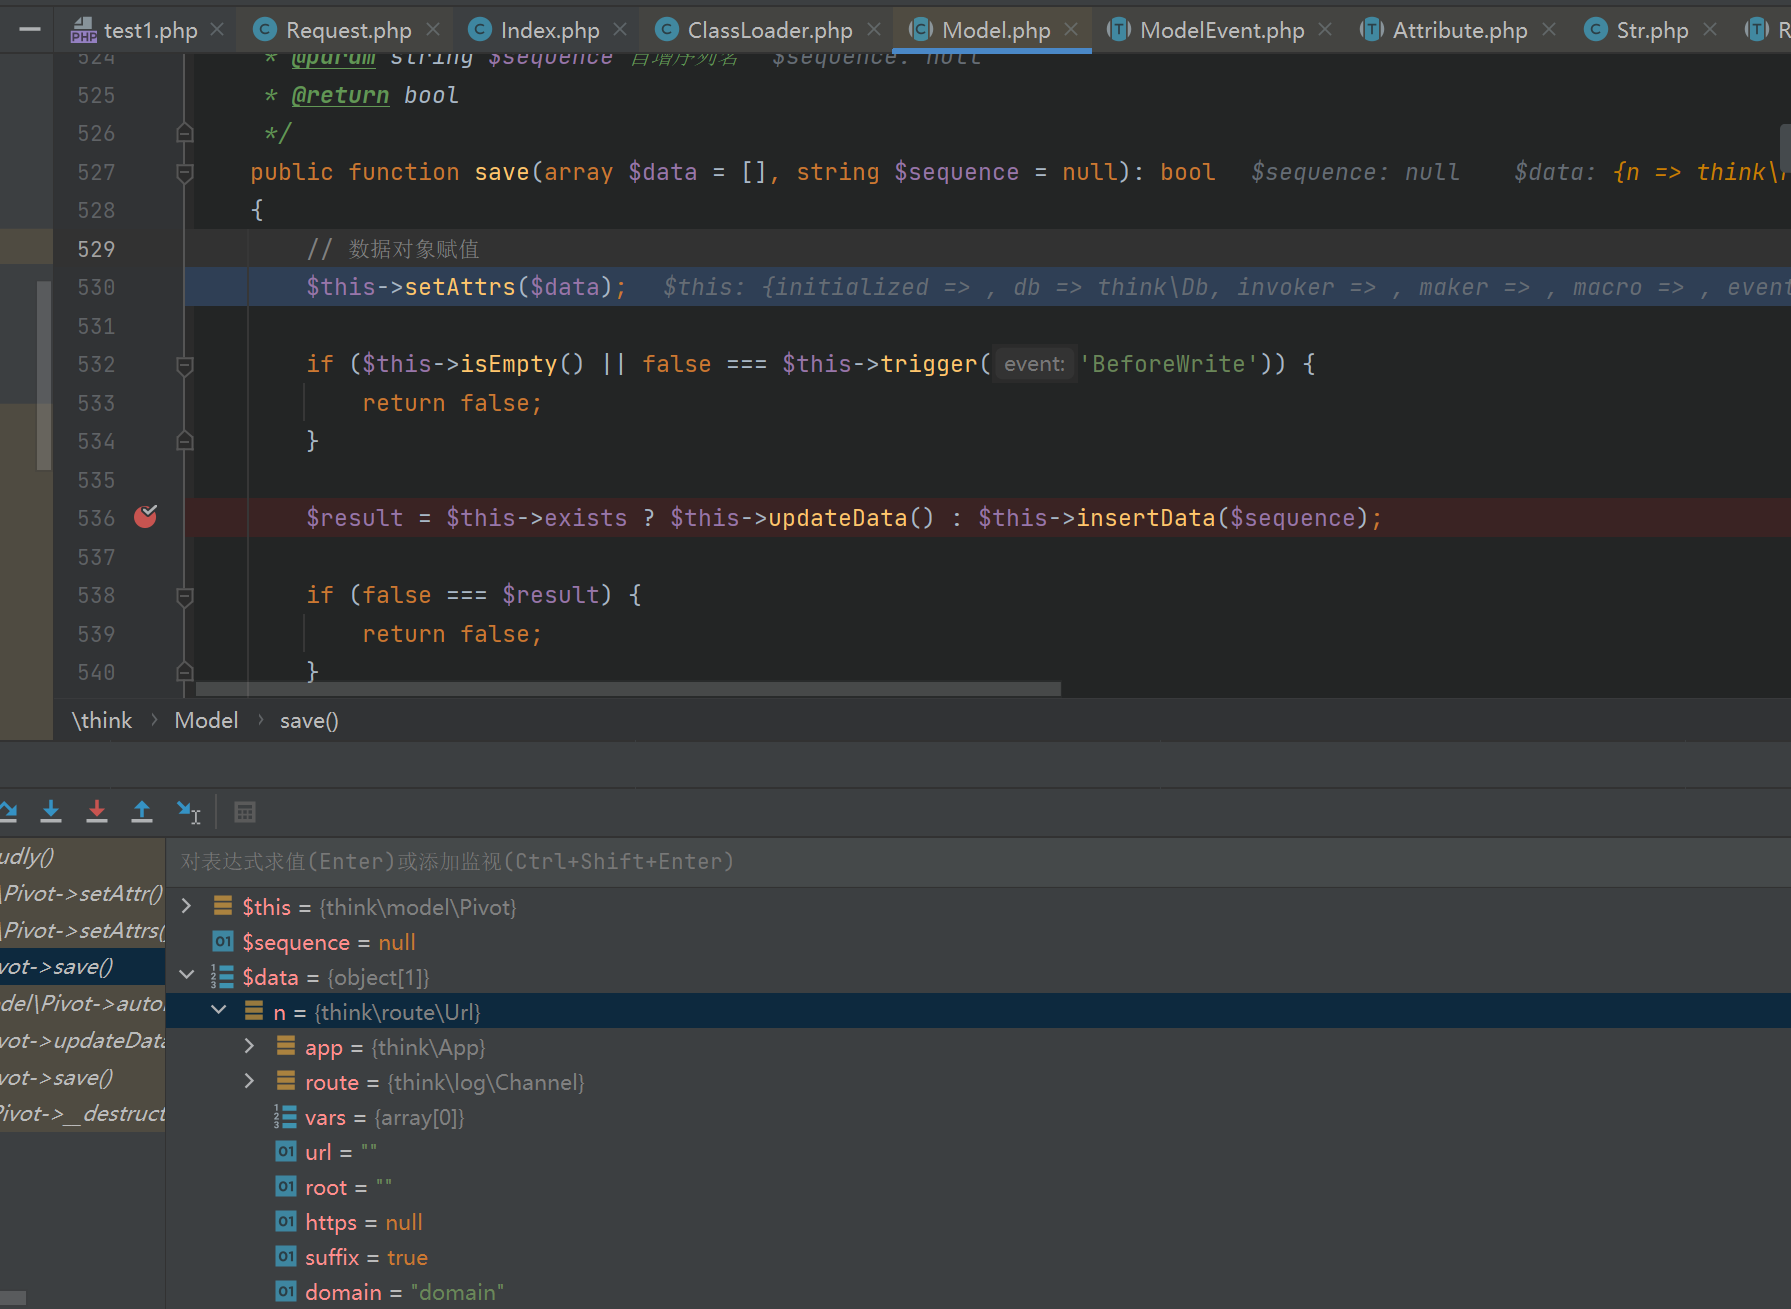Fold the closing brace marker at line 540

(185, 672)
